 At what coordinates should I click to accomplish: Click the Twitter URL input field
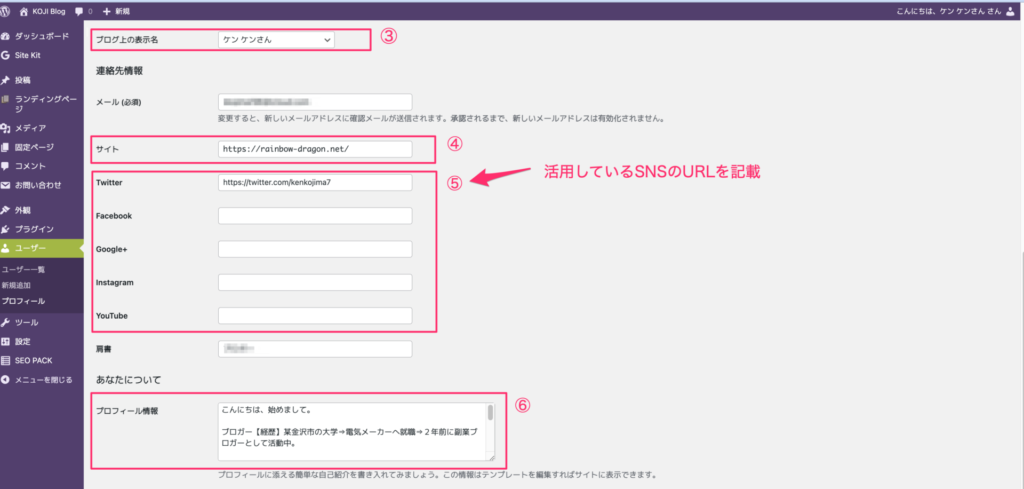point(315,183)
